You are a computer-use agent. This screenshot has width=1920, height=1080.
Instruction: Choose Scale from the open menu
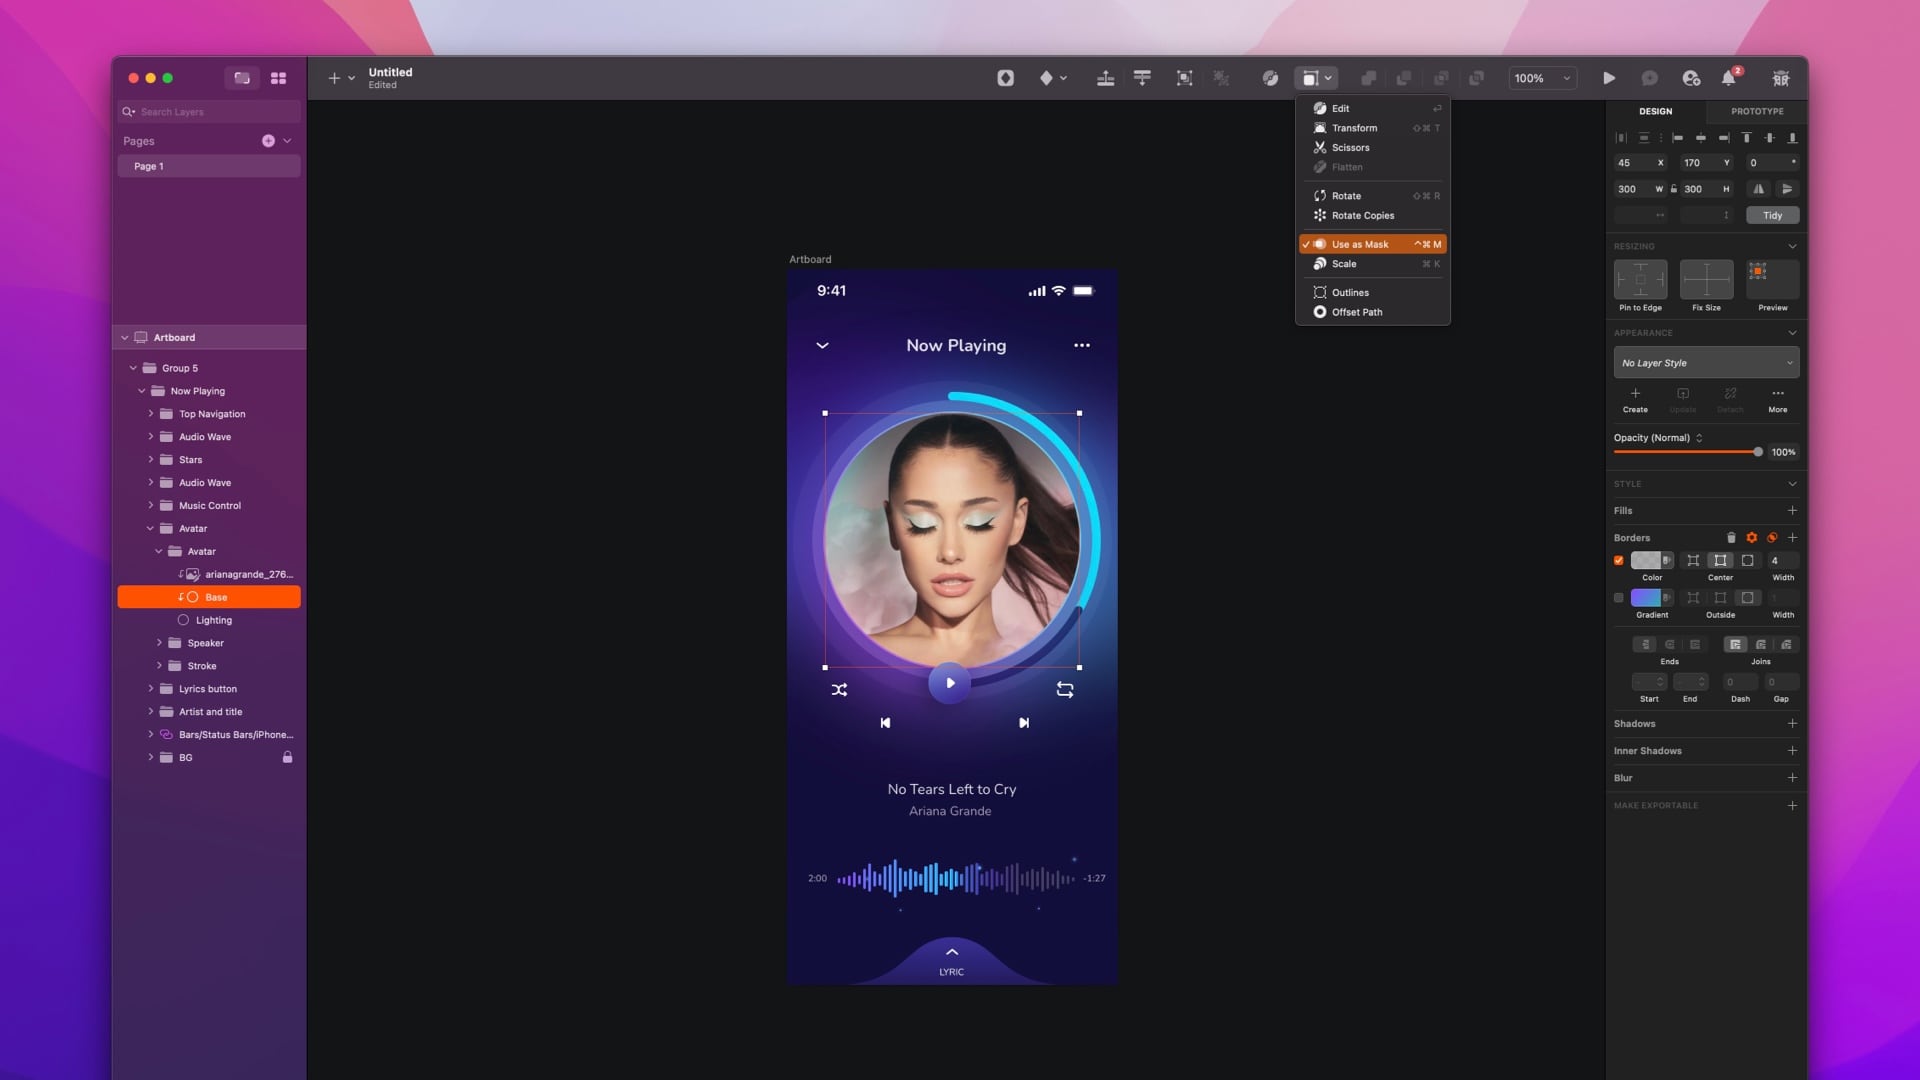(1344, 264)
